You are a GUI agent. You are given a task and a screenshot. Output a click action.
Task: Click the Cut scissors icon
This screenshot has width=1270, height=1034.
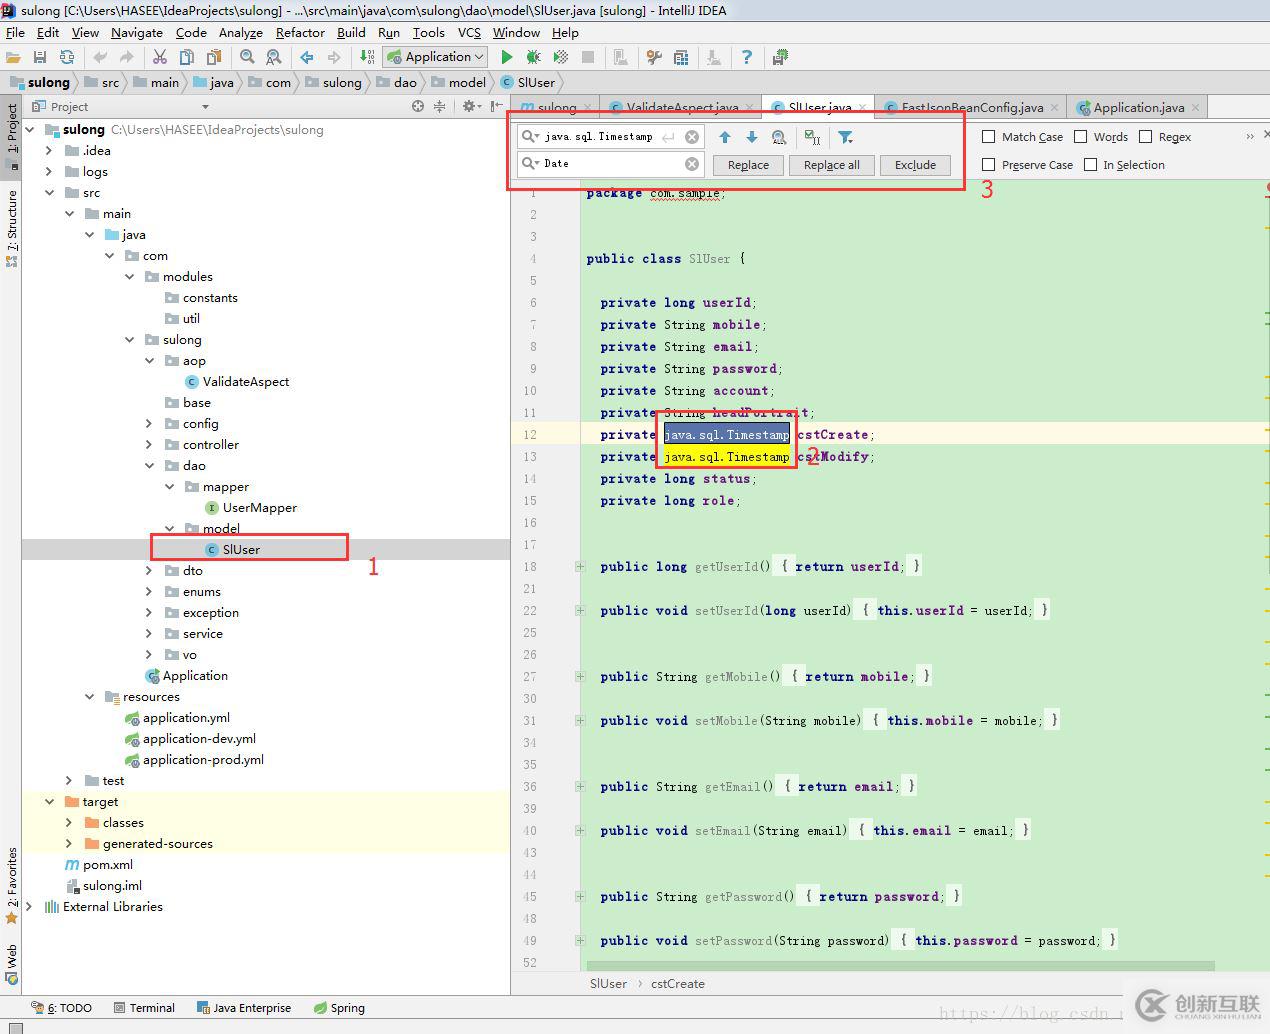click(x=159, y=57)
